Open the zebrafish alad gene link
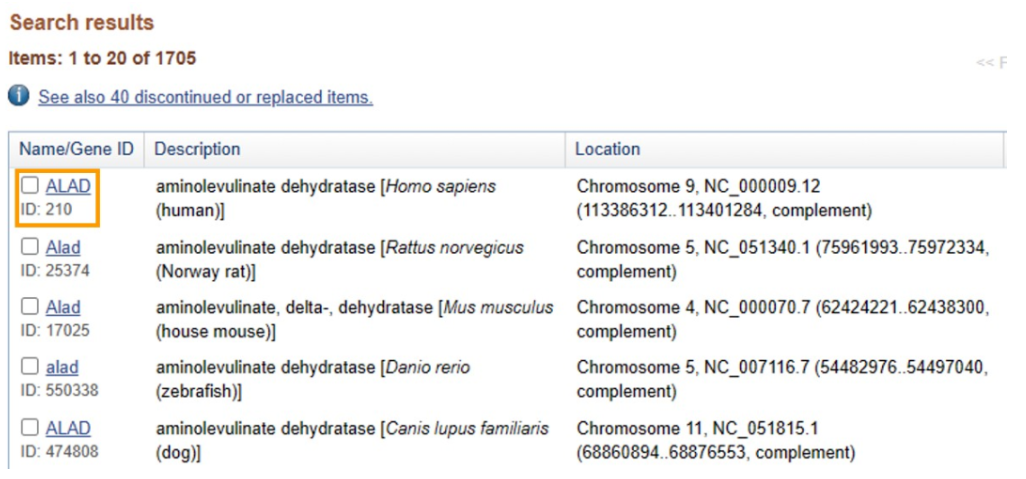Image resolution: width=1026 pixels, height=479 pixels. click(x=62, y=368)
